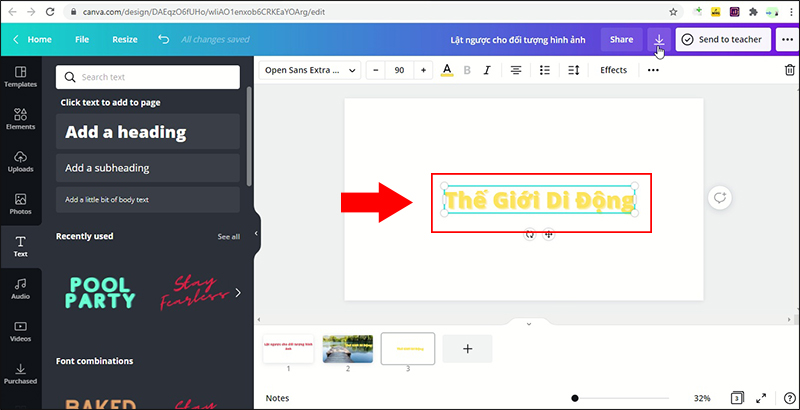Select page 1 thumbnail
Screen dimensions: 800x410
288,349
